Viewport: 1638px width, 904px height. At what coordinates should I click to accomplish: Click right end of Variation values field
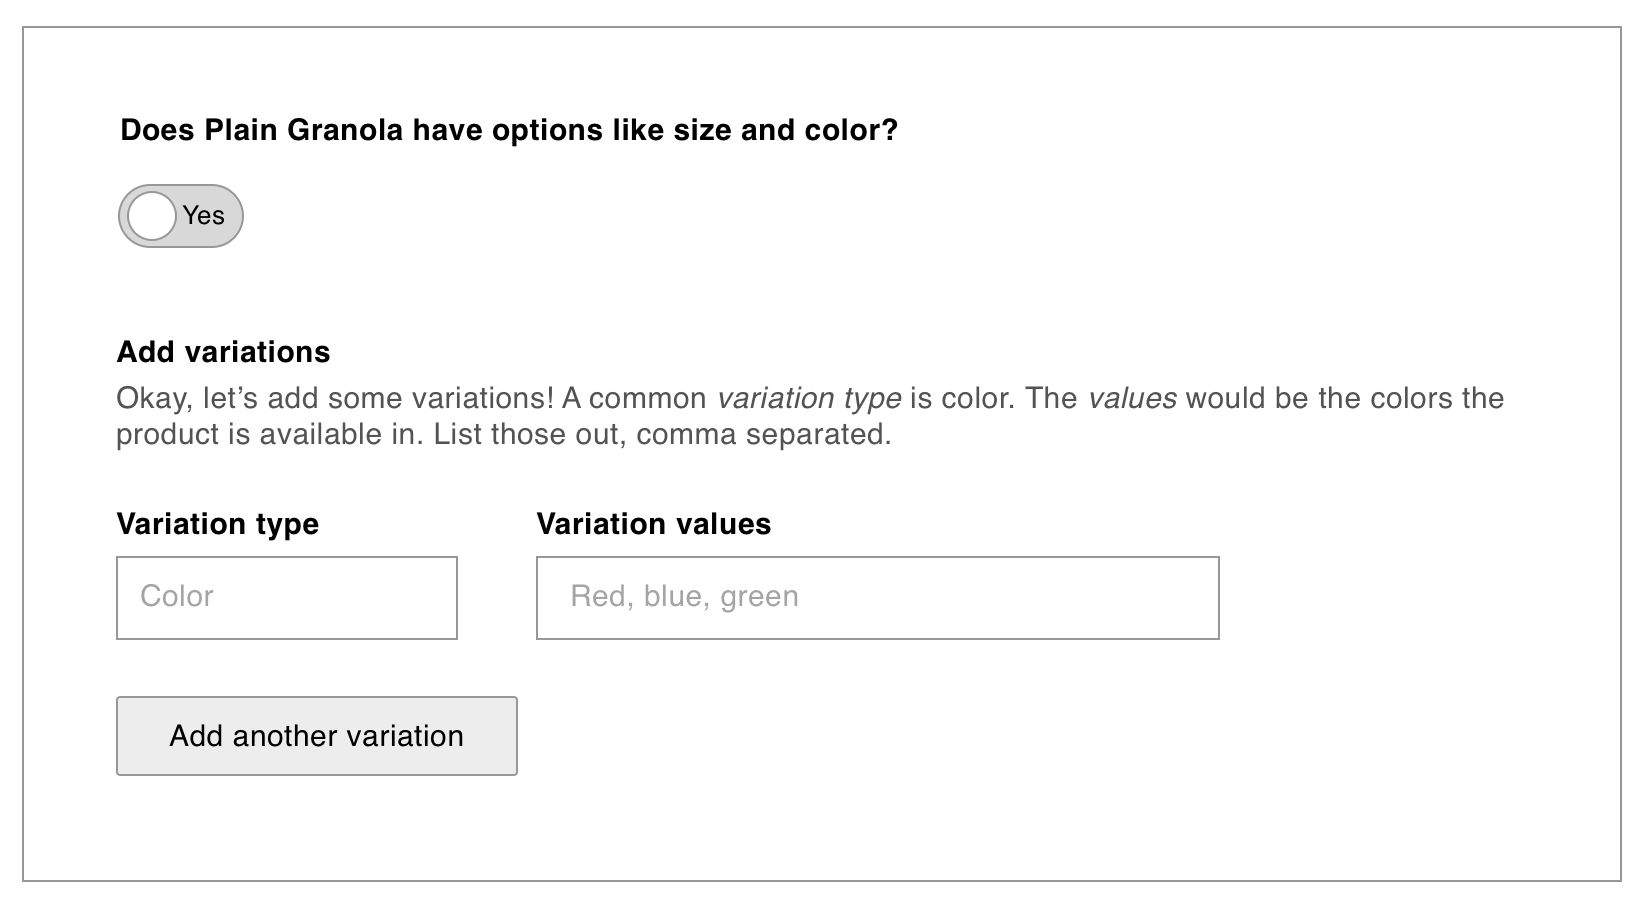pos(1190,598)
